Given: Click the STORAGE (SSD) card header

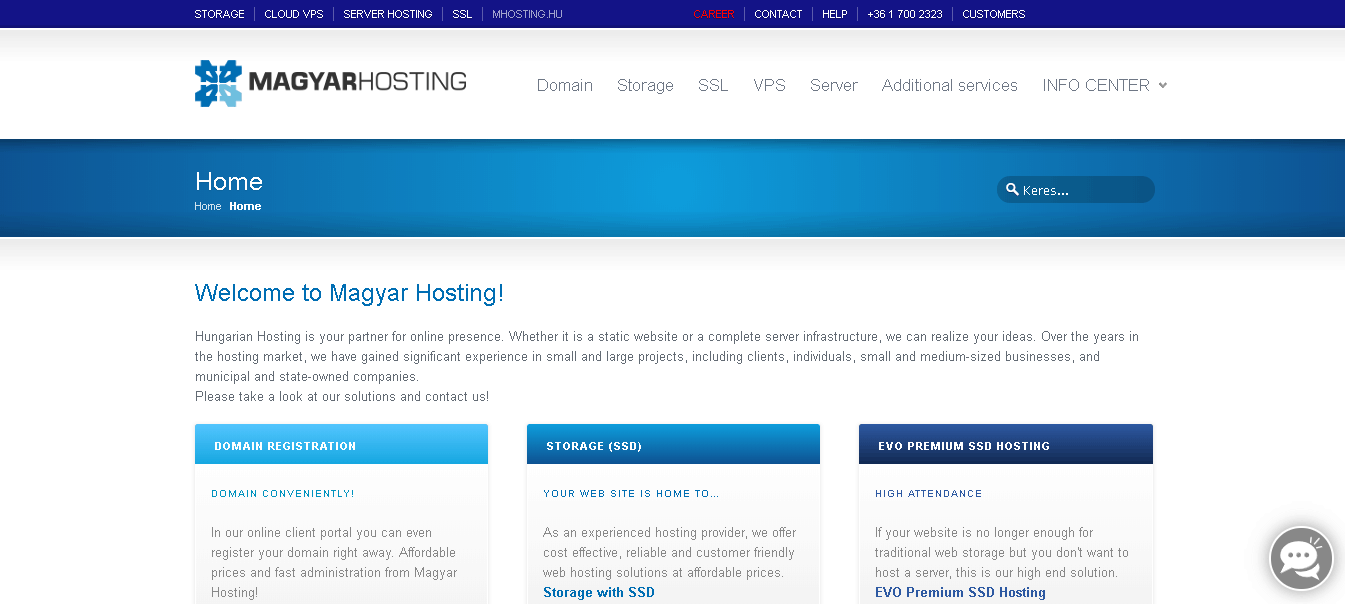Looking at the screenshot, I should point(673,444).
